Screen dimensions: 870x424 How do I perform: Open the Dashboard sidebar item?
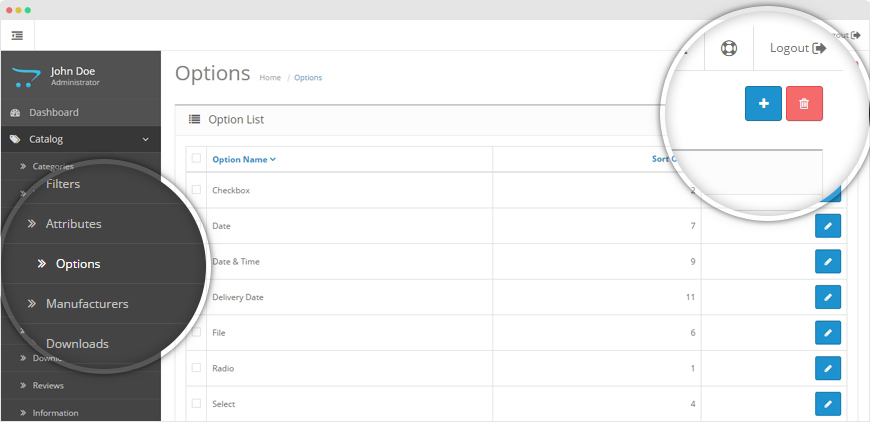53,113
